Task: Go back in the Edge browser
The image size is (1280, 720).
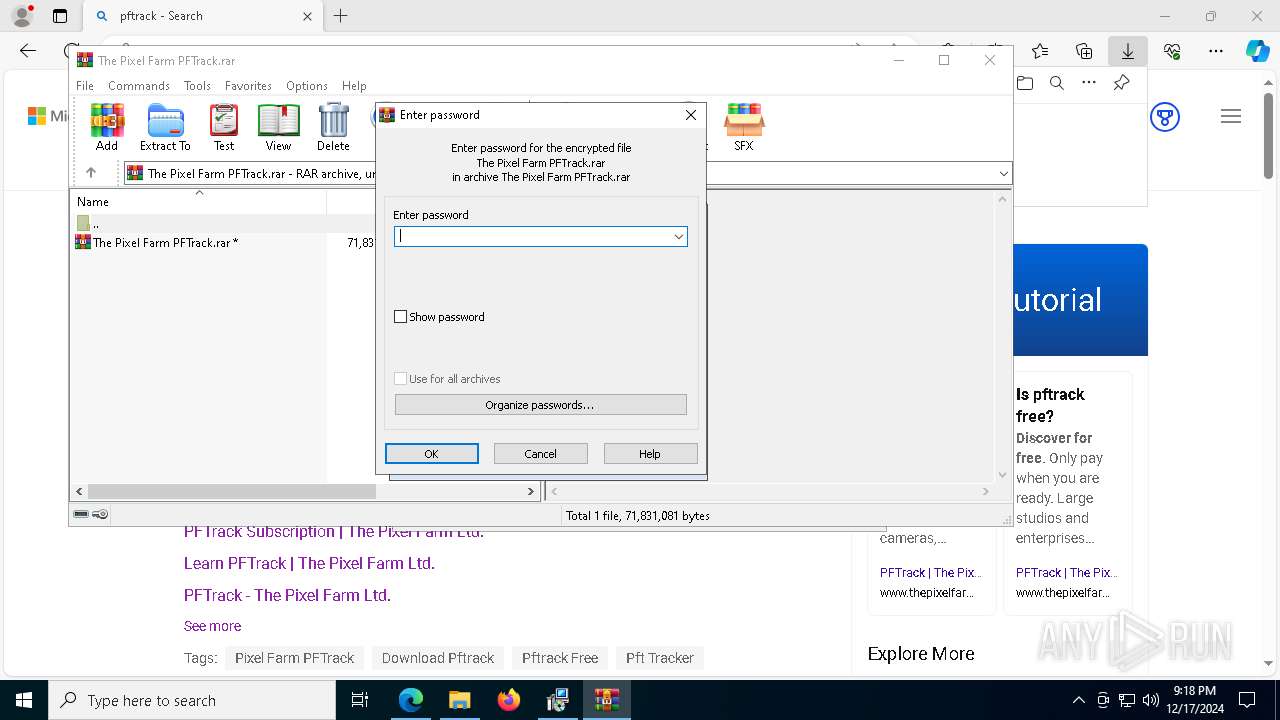Action: pos(28,51)
